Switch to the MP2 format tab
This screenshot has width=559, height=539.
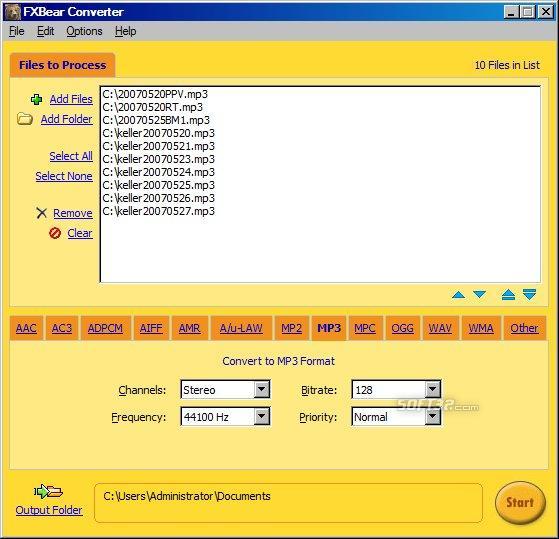click(x=292, y=328)
